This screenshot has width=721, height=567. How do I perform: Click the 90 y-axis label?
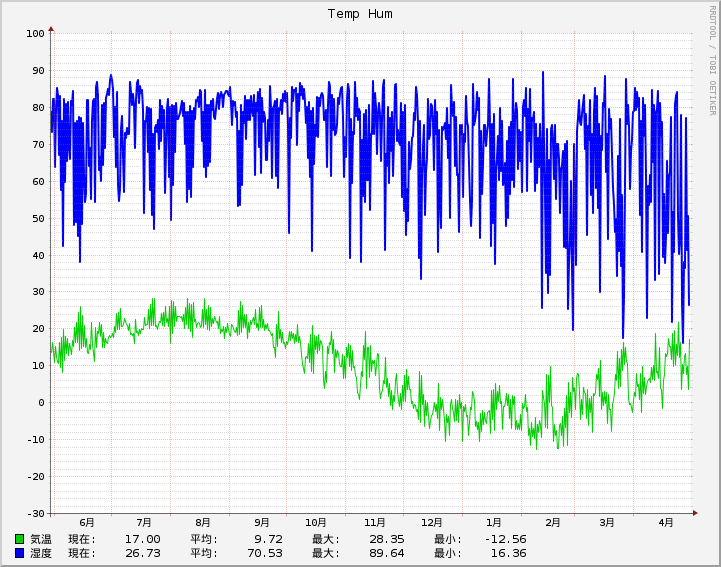(38, 71)
